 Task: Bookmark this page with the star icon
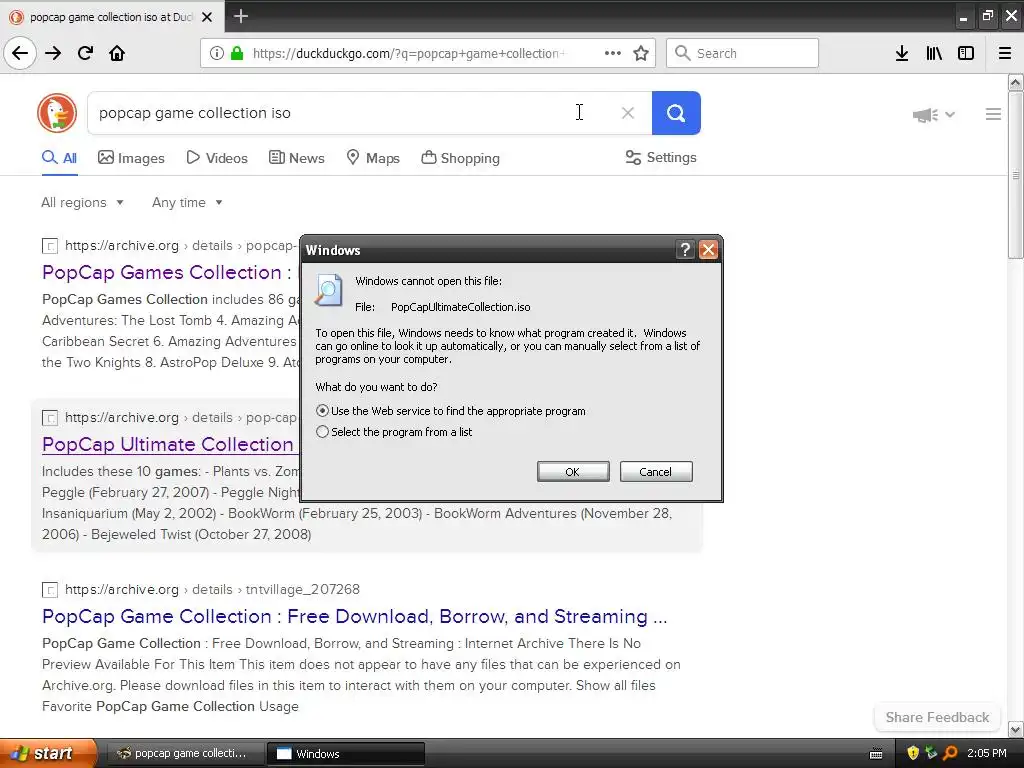641,53
